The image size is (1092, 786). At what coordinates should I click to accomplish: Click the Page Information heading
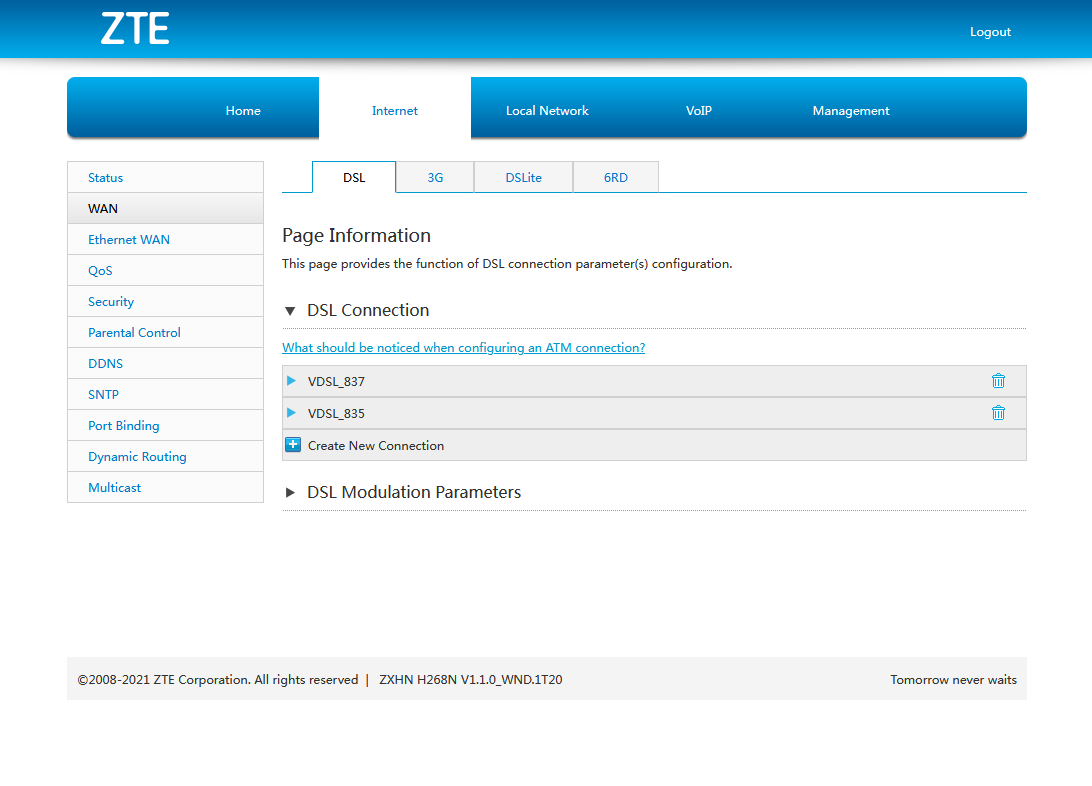coord(357,235)
